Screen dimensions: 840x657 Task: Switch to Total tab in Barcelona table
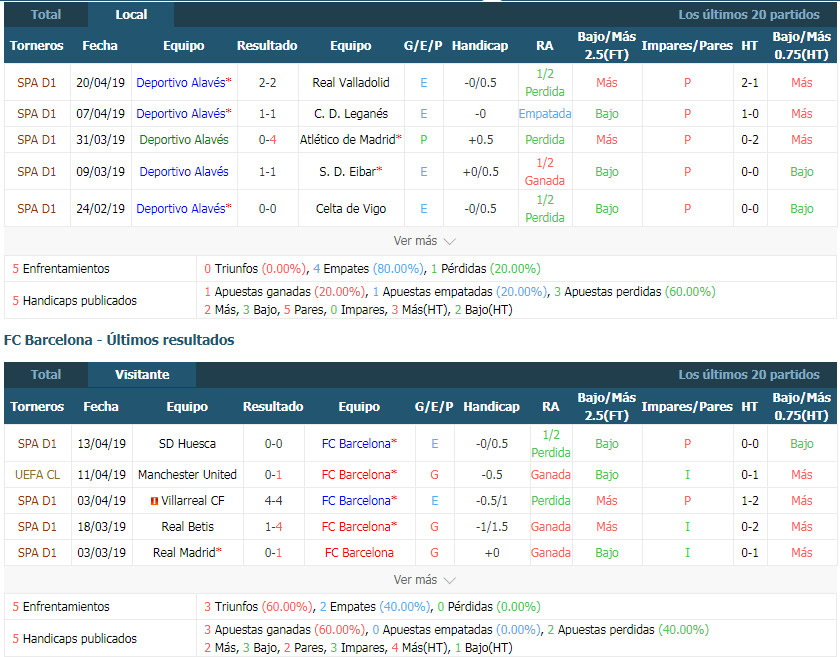point(46,375)
